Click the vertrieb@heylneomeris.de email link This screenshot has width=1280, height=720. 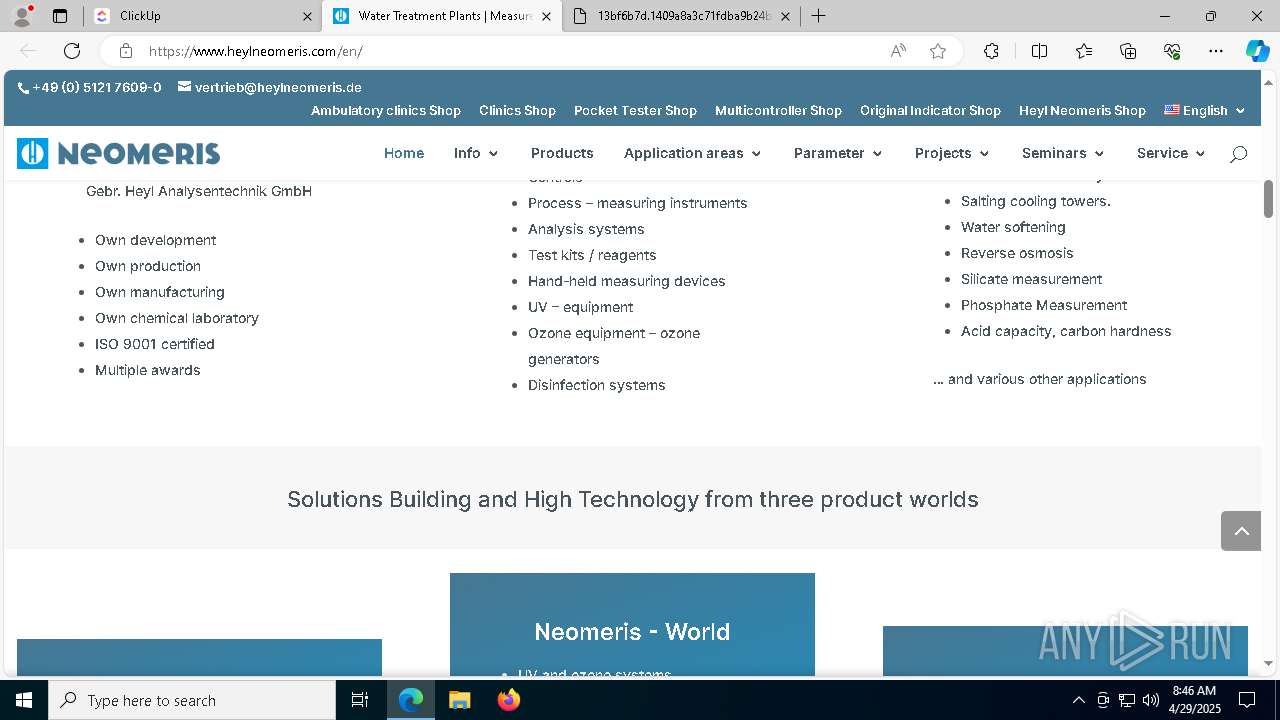pos(278,87)
